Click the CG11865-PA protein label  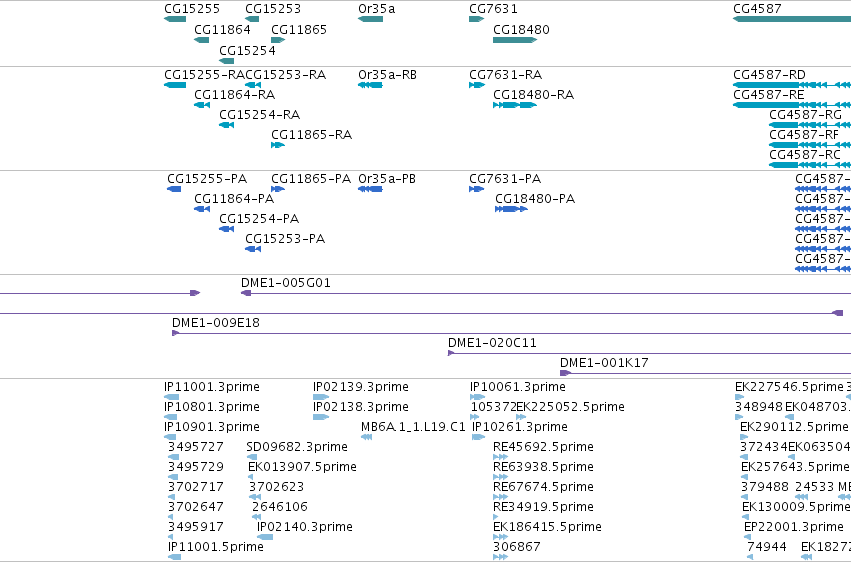coord(311,178)
